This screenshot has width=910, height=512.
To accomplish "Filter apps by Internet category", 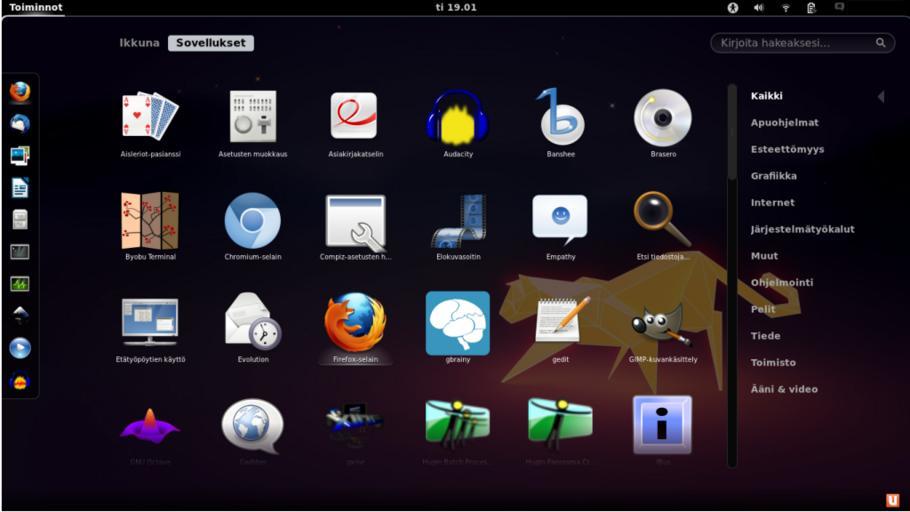I will 773,202.
